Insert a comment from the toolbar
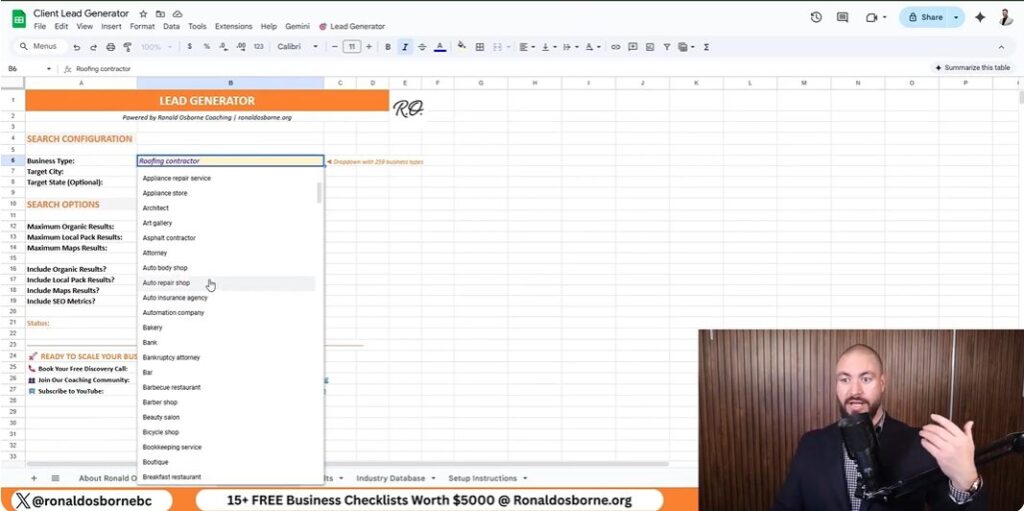 point(632,47)
